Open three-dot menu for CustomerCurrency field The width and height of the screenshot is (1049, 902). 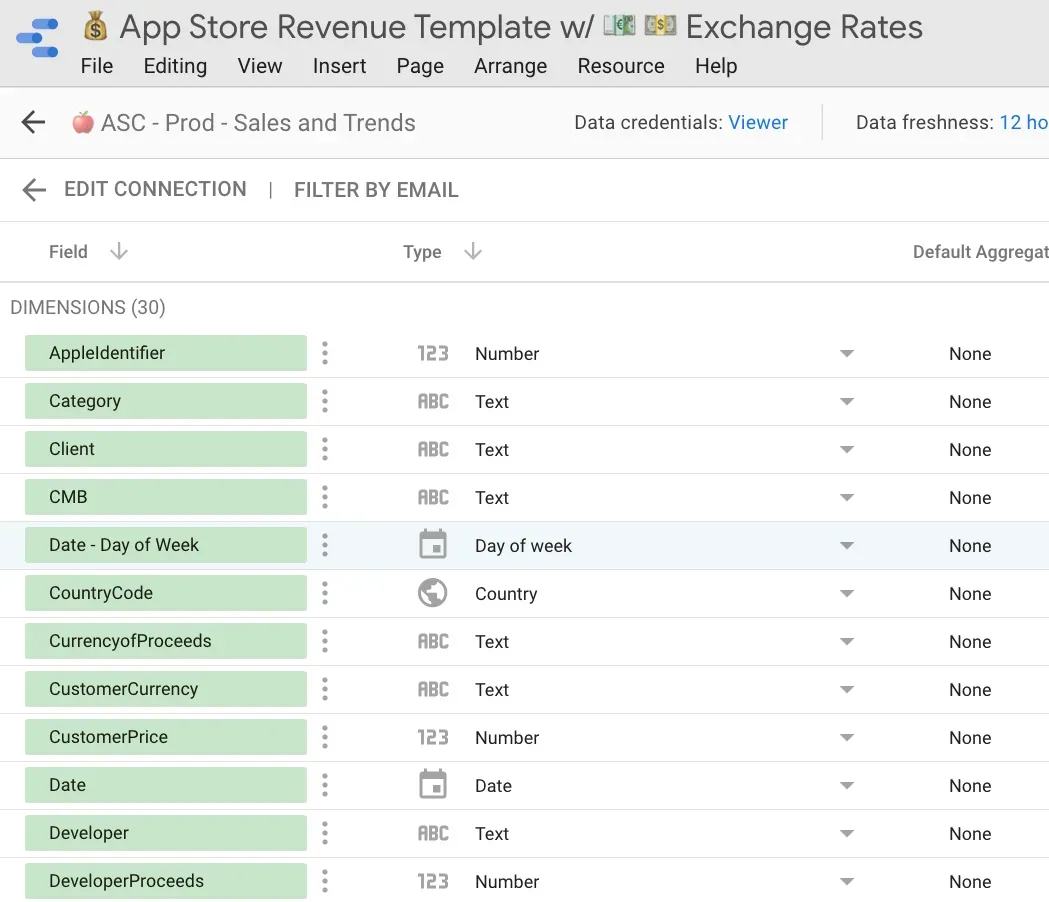coord(325,689)
